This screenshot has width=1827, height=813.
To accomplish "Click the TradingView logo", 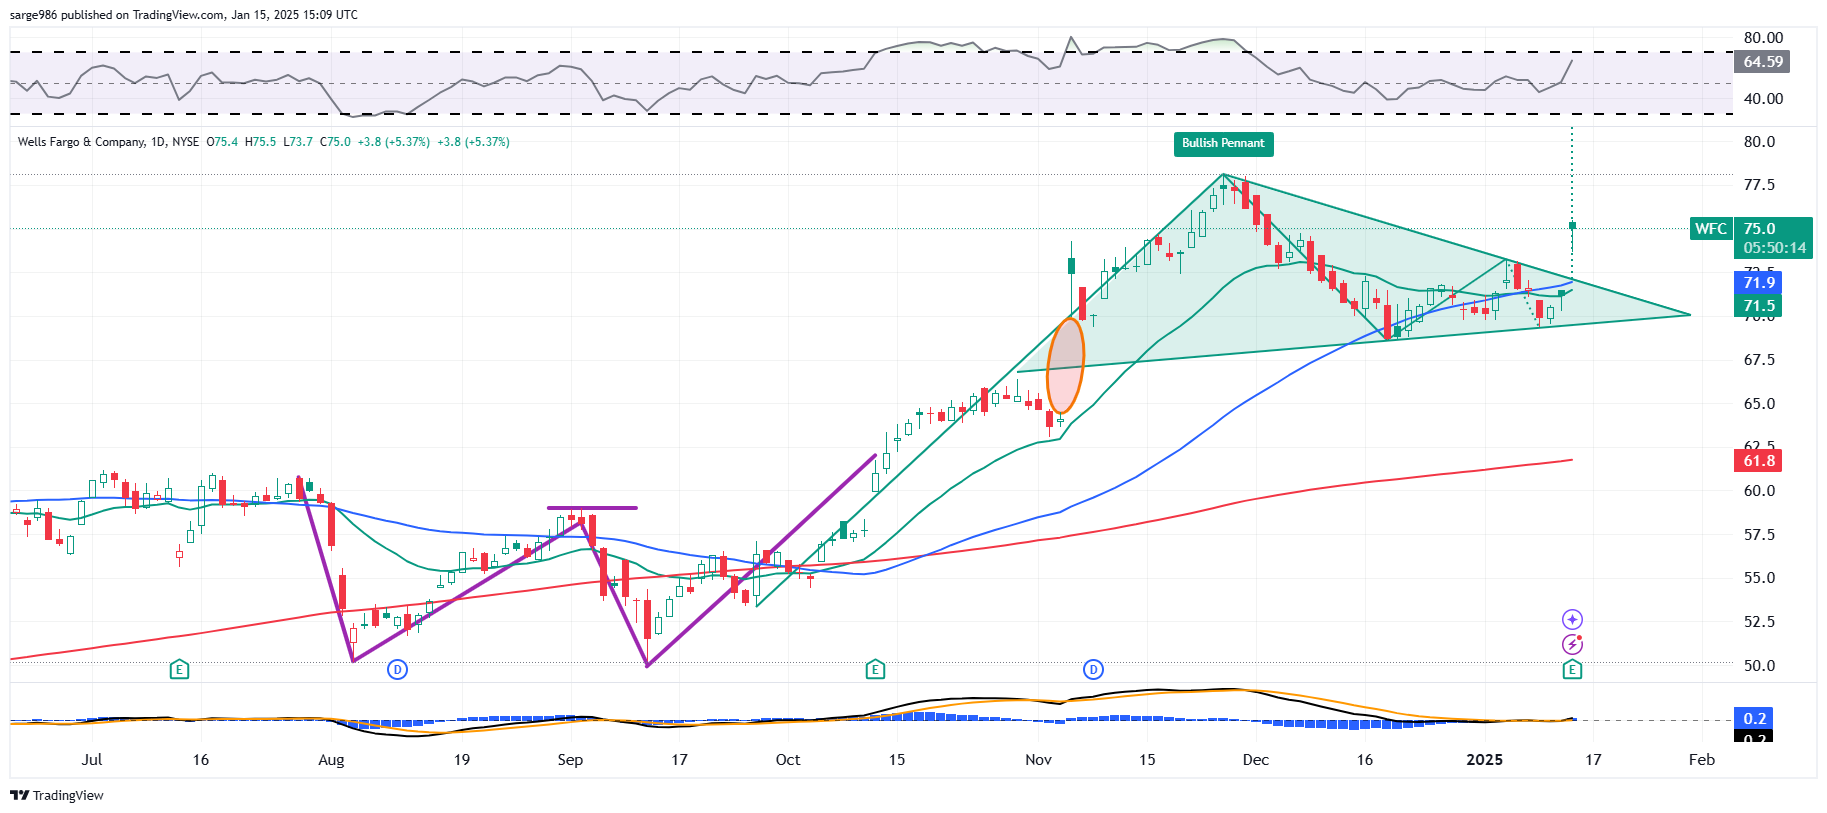I will tap(57, 795).
